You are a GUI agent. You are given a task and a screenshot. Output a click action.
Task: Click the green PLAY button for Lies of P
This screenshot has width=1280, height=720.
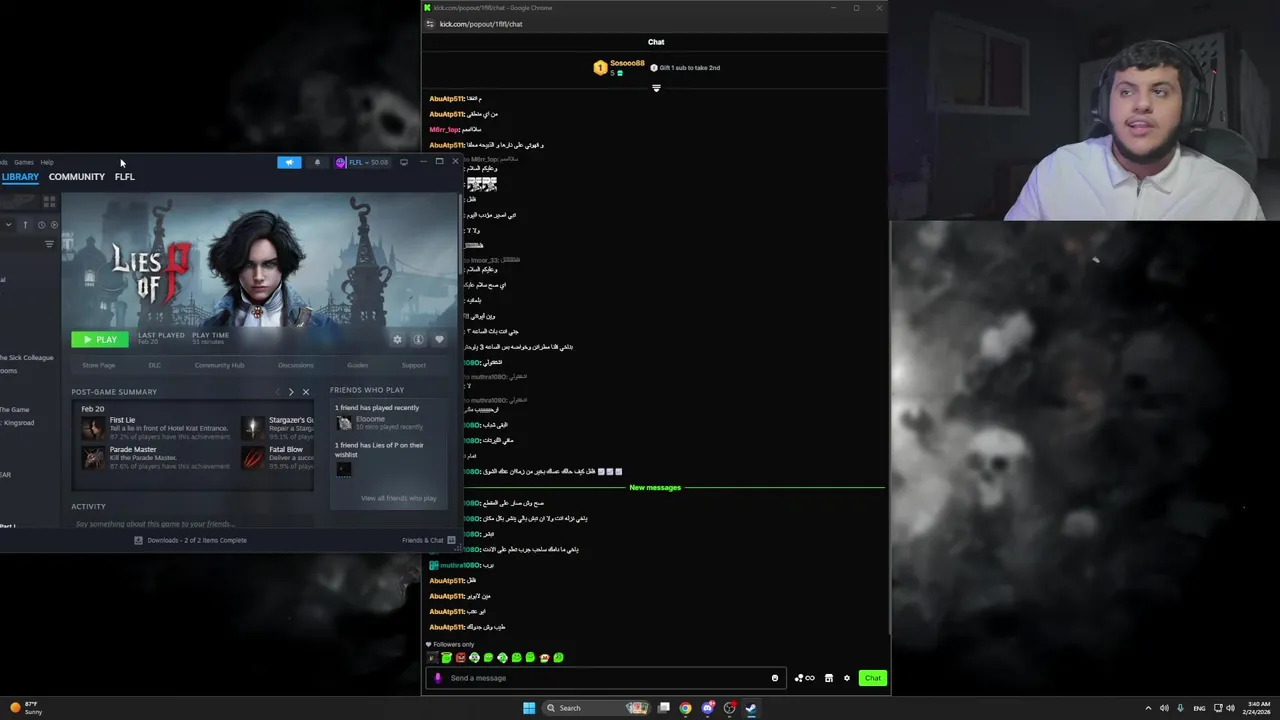(100, 339)
